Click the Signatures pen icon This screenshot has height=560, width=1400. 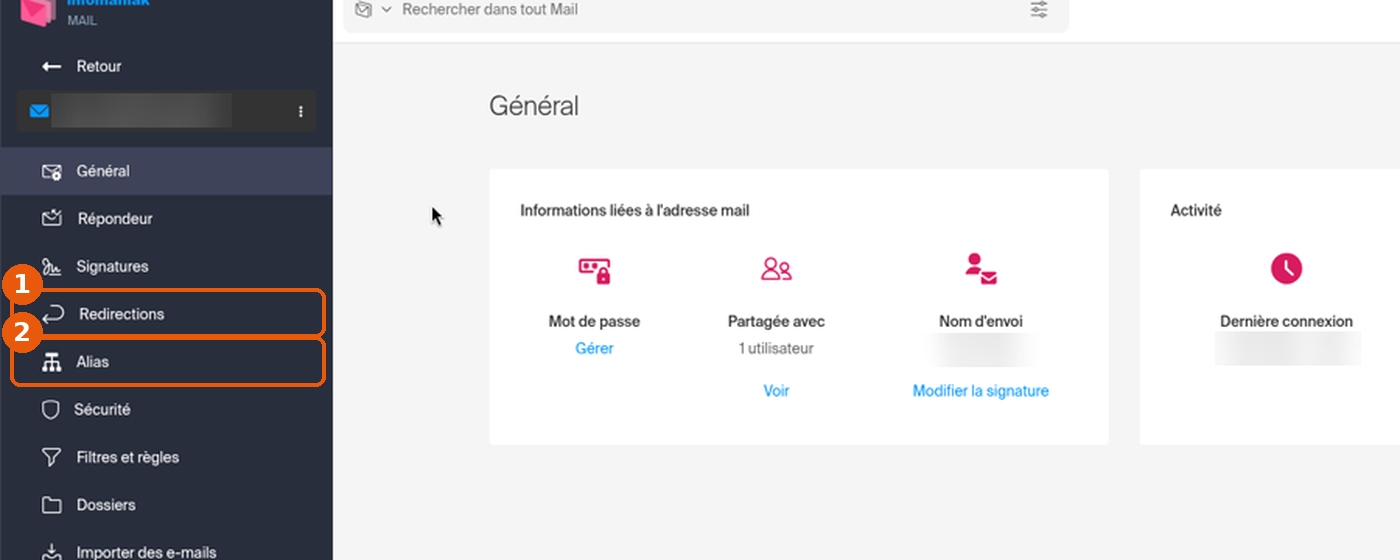click(x=52, y=267)
